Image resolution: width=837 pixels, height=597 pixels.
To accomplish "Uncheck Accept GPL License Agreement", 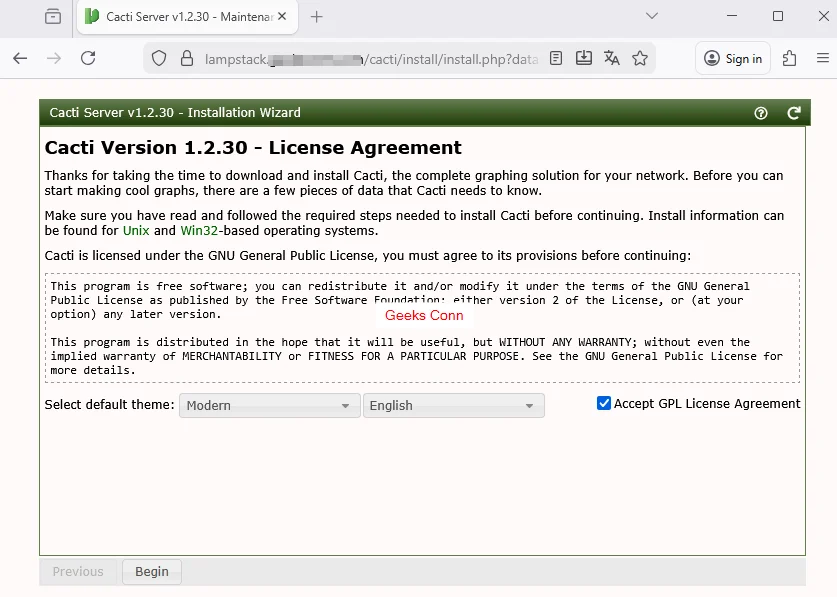I will (x=603, y=403).
